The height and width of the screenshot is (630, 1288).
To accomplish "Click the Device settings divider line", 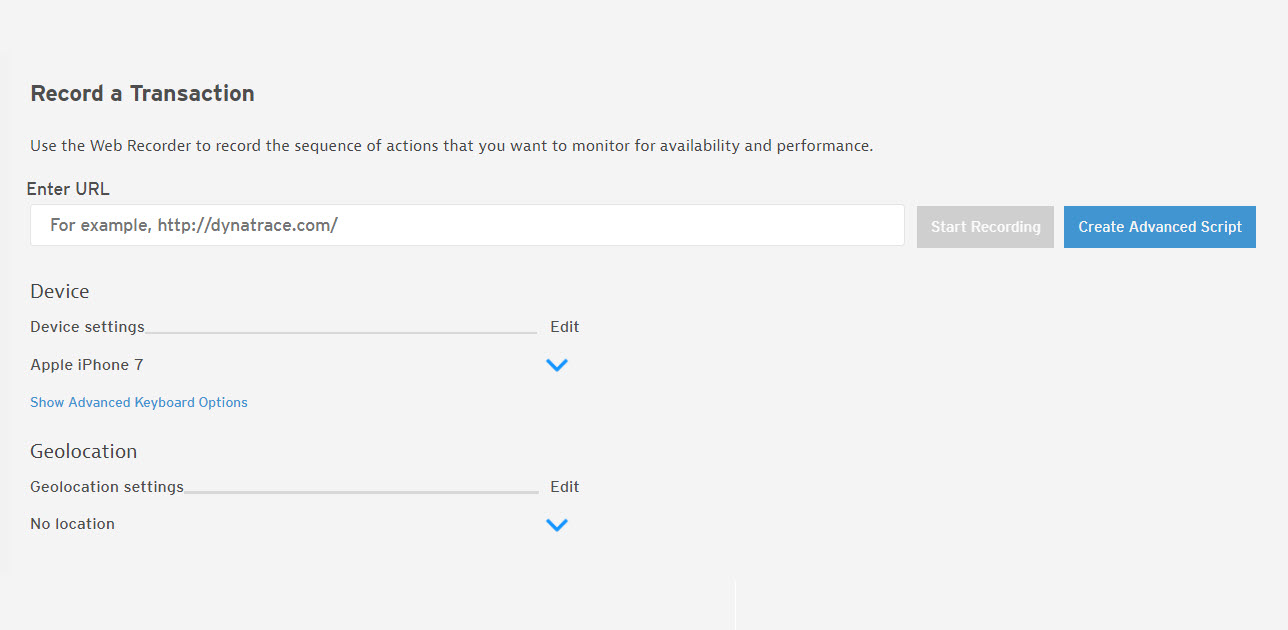I will click(341, 332).
